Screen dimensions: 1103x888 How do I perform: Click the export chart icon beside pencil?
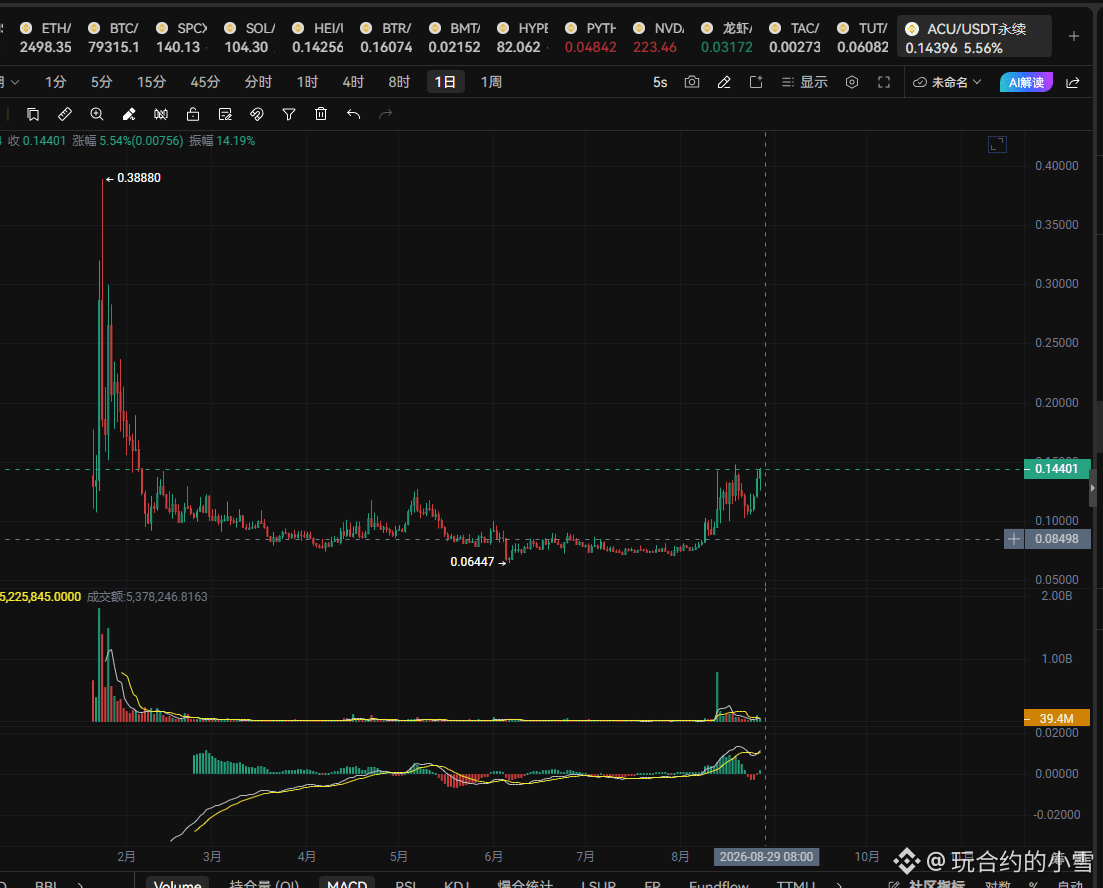coord(756,82)
